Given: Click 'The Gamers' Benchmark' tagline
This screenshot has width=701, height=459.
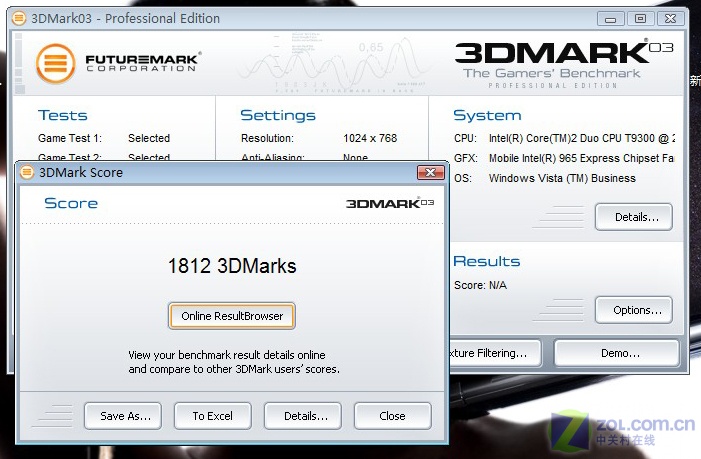Looking at the screenshot, I should (552, 73).
